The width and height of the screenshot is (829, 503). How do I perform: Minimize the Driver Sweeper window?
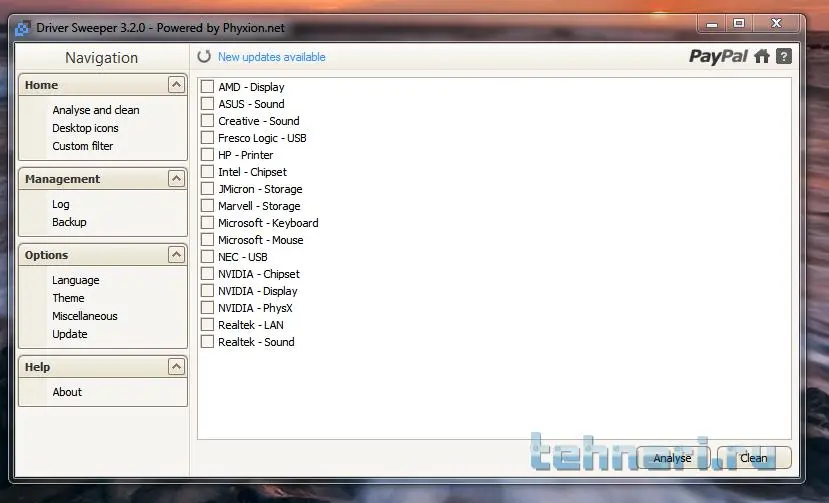712,24
